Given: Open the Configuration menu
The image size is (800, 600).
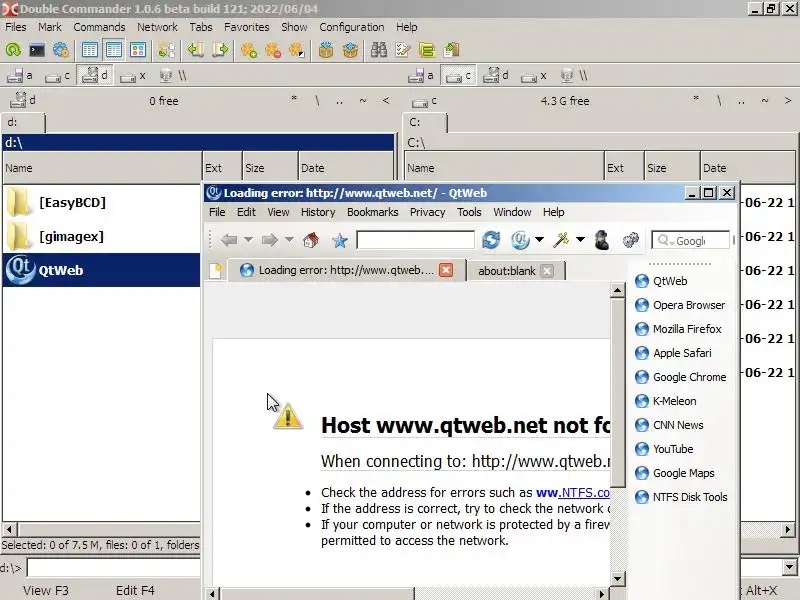Looking at the screenshot, I should pyautogui.click(x=352, y=27).
